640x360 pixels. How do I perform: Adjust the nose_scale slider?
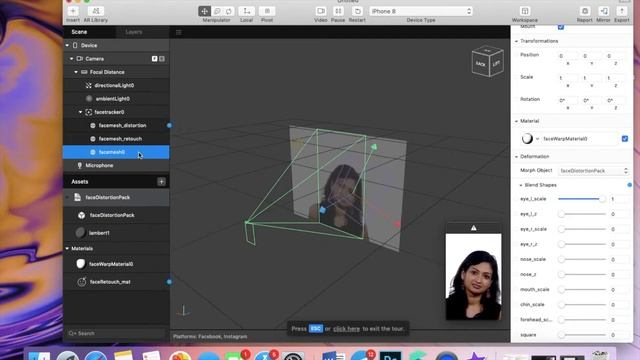(x=582, y=259)
